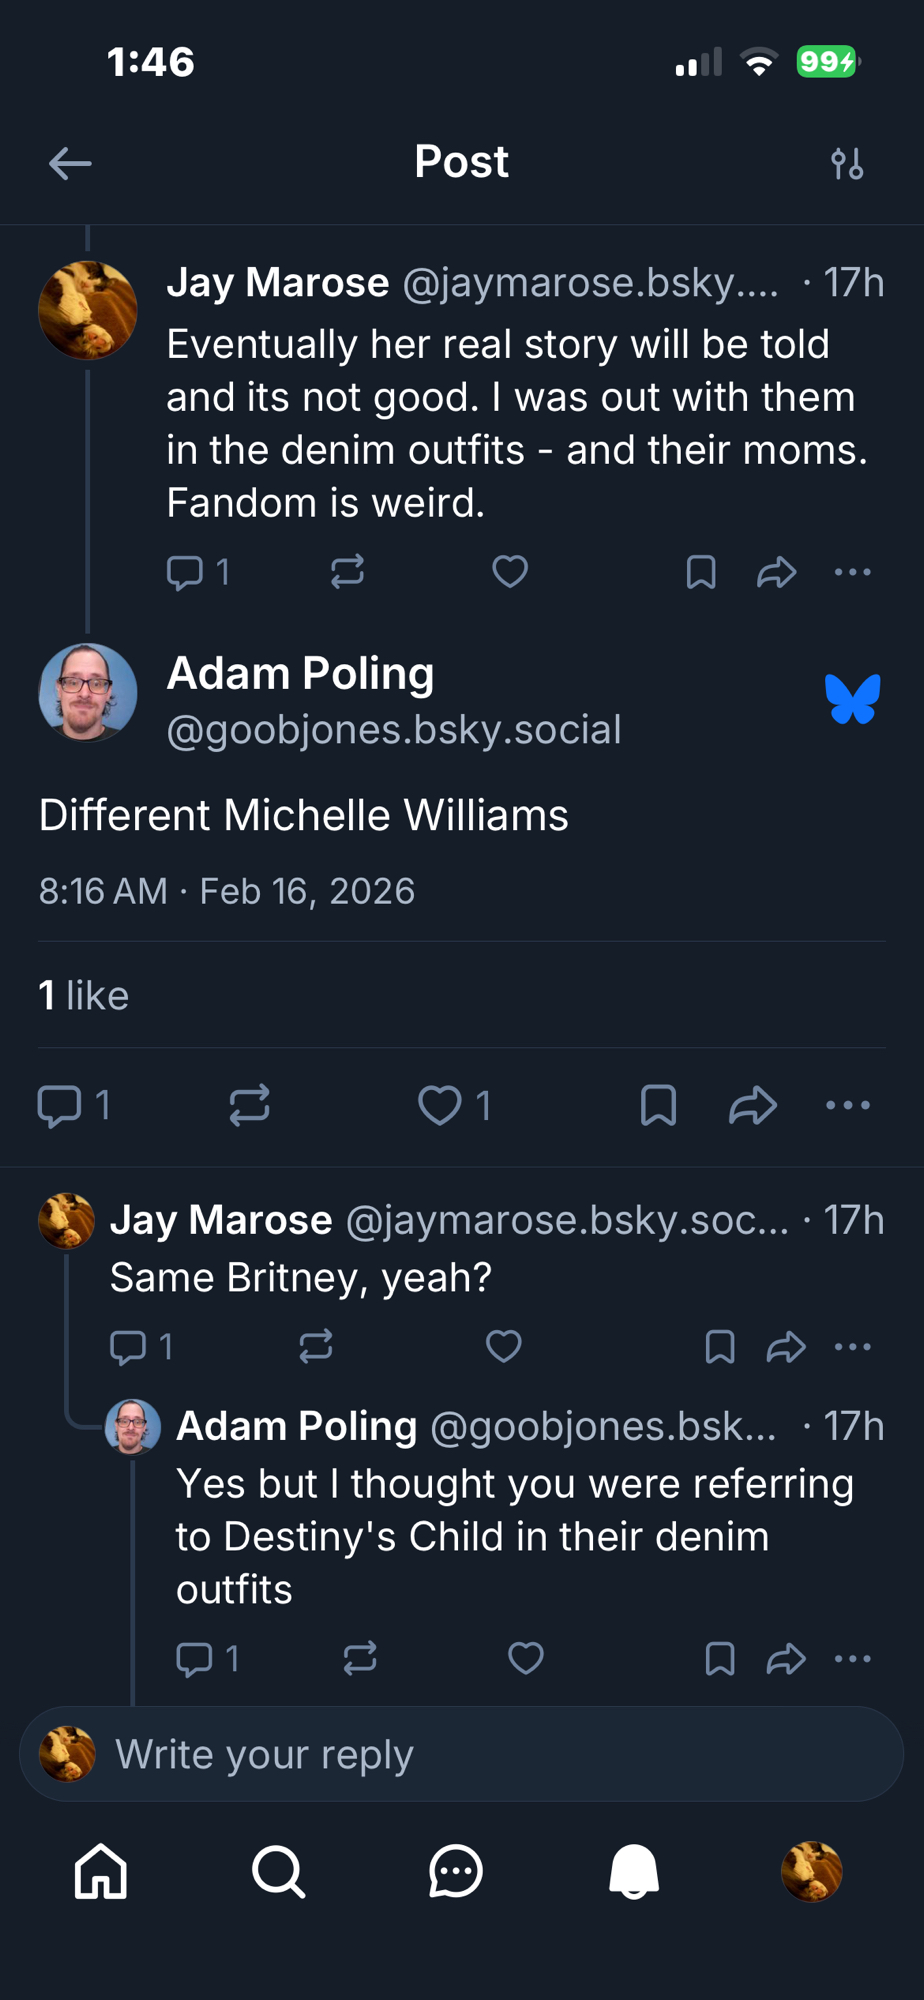Repost Adam Poling's main post
The height and width of the screenshot is (2000, 924).
pos(249,1105)
